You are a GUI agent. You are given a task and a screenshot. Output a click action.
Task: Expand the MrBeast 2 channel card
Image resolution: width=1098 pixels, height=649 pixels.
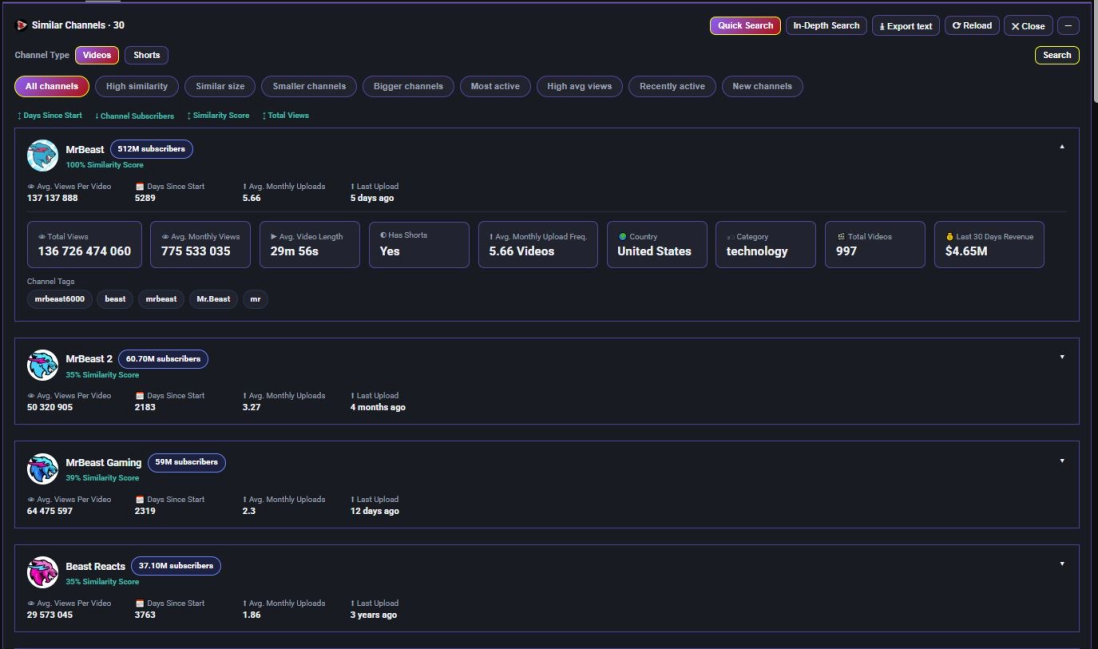[x=1062, y=357]
